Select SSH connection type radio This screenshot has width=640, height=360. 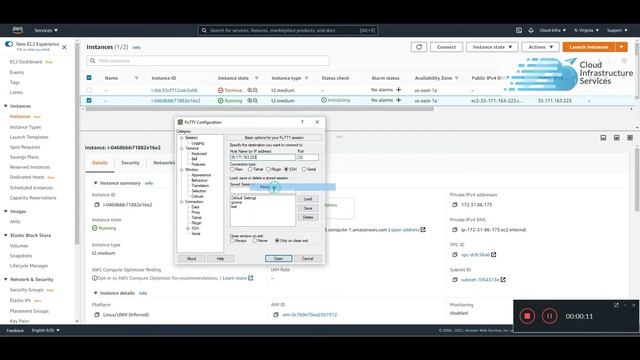(286, 169)
